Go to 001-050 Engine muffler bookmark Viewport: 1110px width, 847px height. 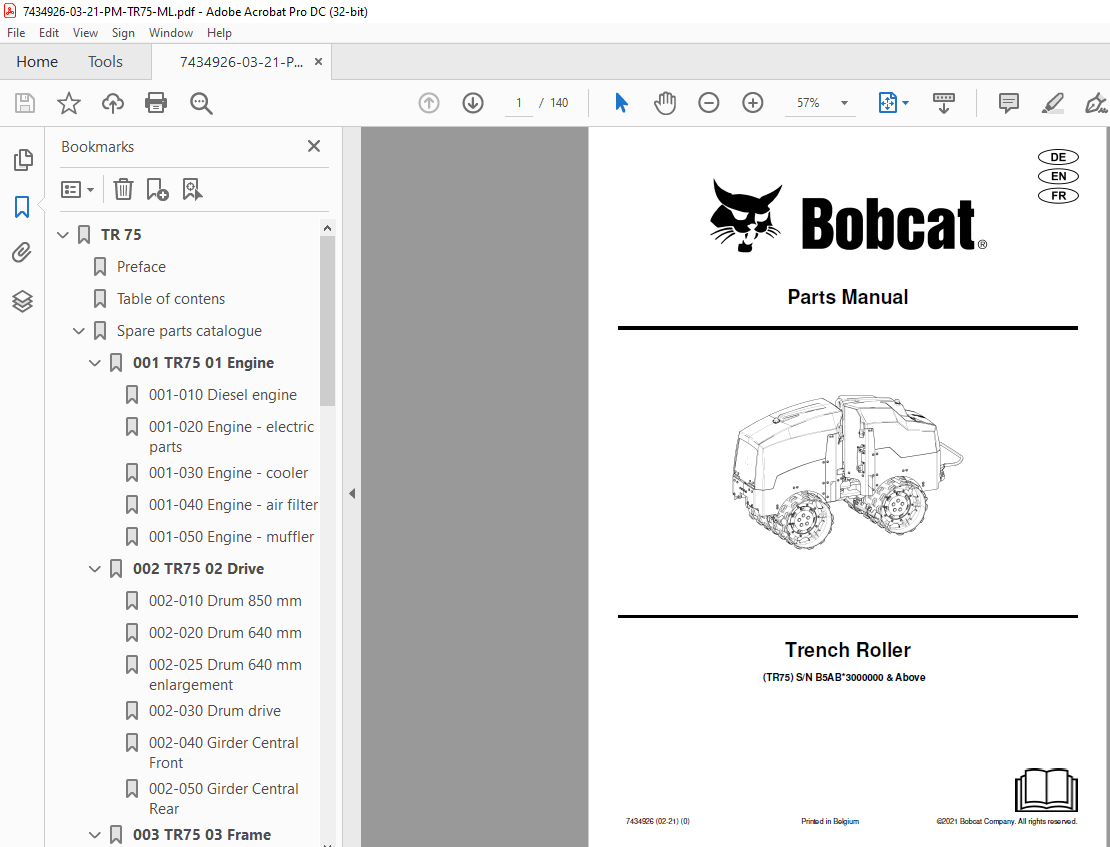(x=231, y=537)
